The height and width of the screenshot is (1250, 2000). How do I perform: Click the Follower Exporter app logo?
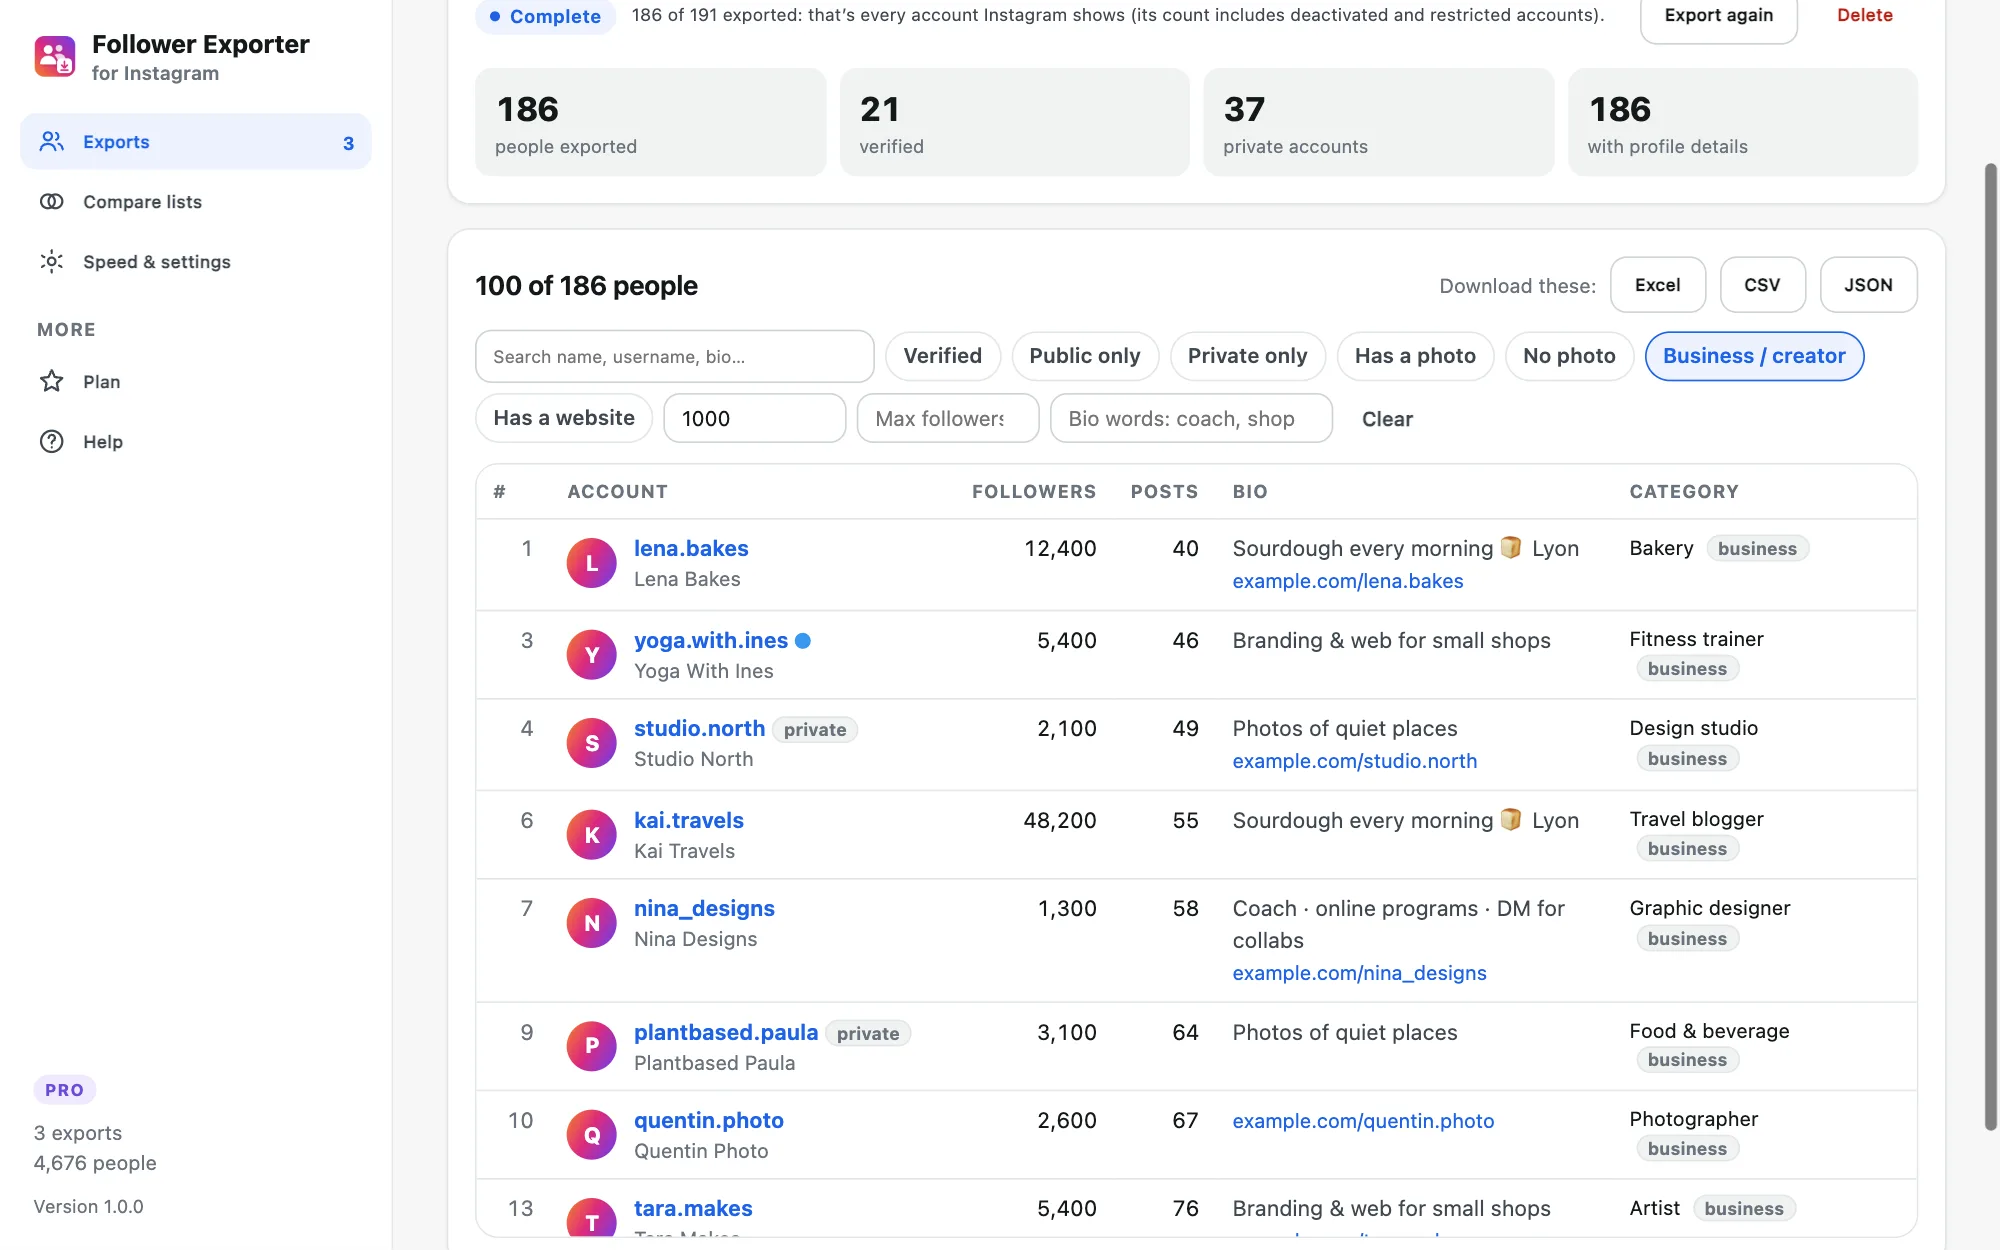(x=54, y=57)
